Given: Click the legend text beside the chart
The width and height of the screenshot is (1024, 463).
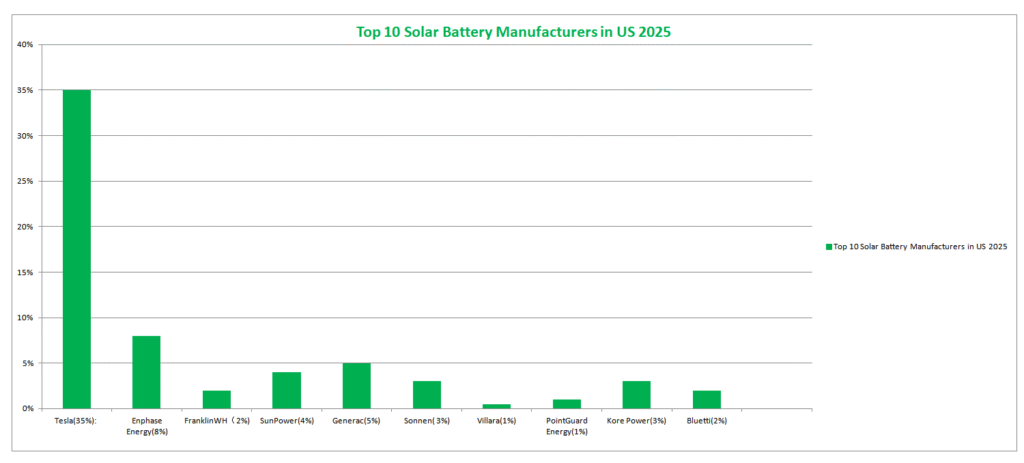Looking at the screenshot, I should pos(921,247).
